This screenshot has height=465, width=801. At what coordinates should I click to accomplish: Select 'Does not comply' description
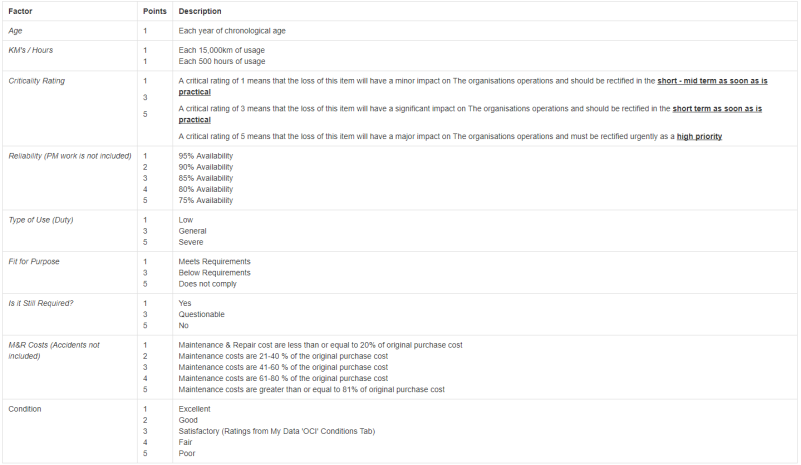[207, 284]
